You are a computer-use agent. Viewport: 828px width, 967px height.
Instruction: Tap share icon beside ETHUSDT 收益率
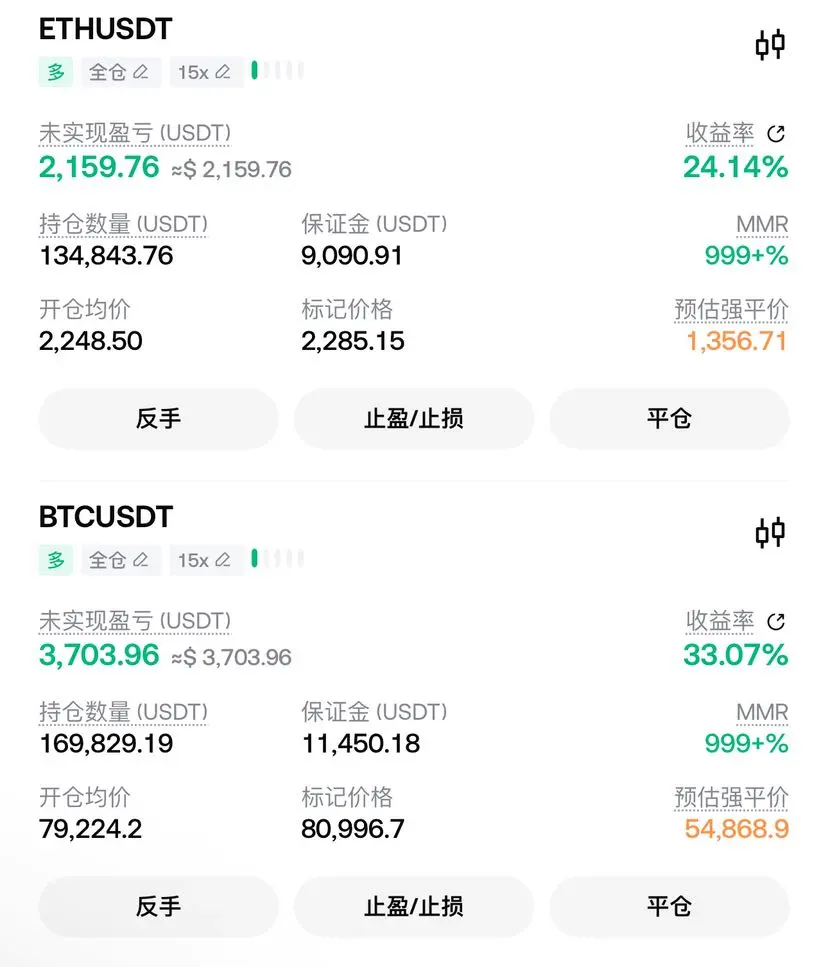point(776,133)
